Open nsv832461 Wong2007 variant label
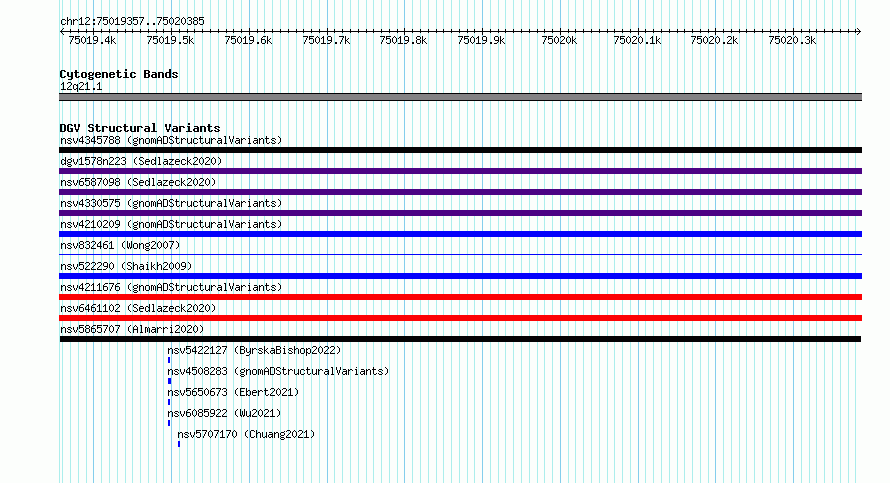 click(x=120, y=245)
